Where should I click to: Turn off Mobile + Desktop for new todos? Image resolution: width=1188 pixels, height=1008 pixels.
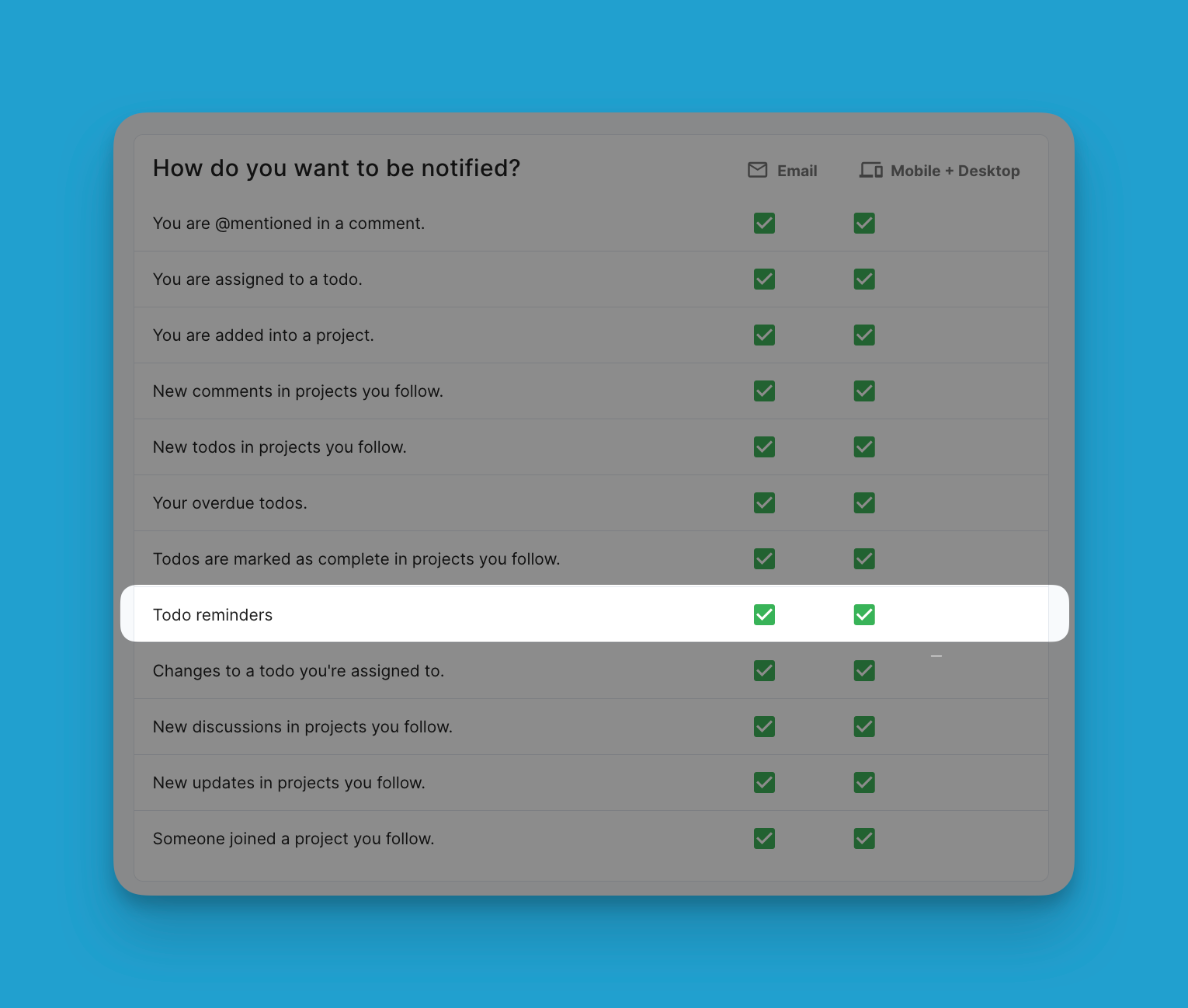tap(864, 447)
